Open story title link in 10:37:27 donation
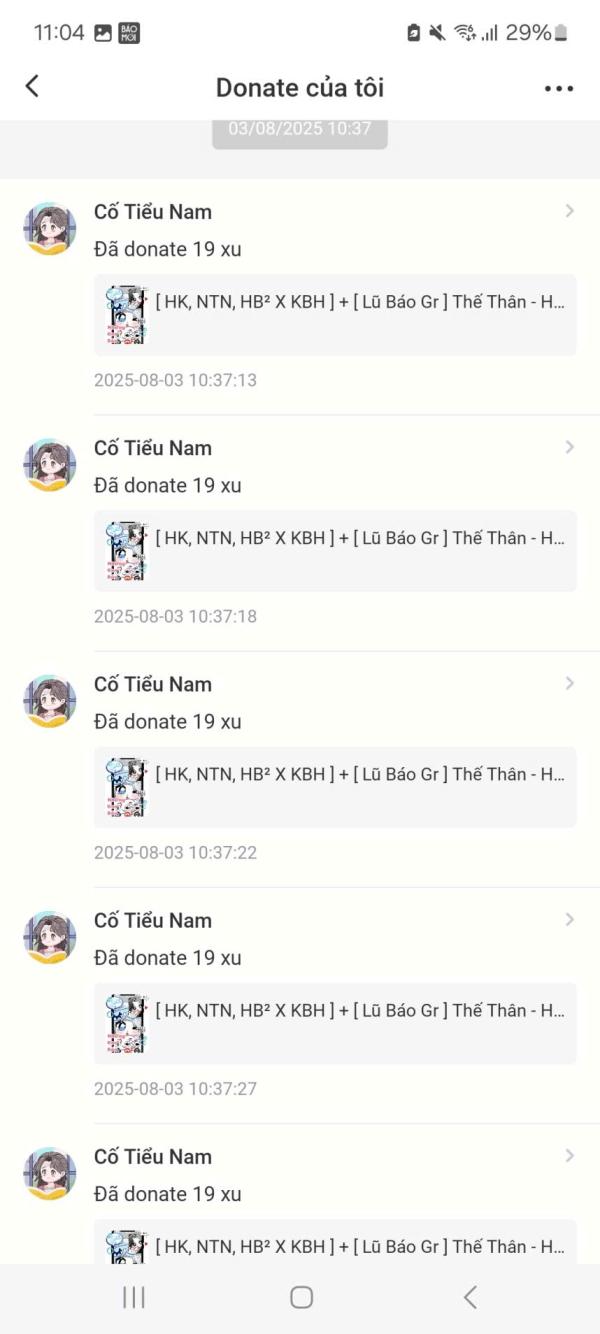Viewport: 600px width, 1334px height. pos(360,1010)
